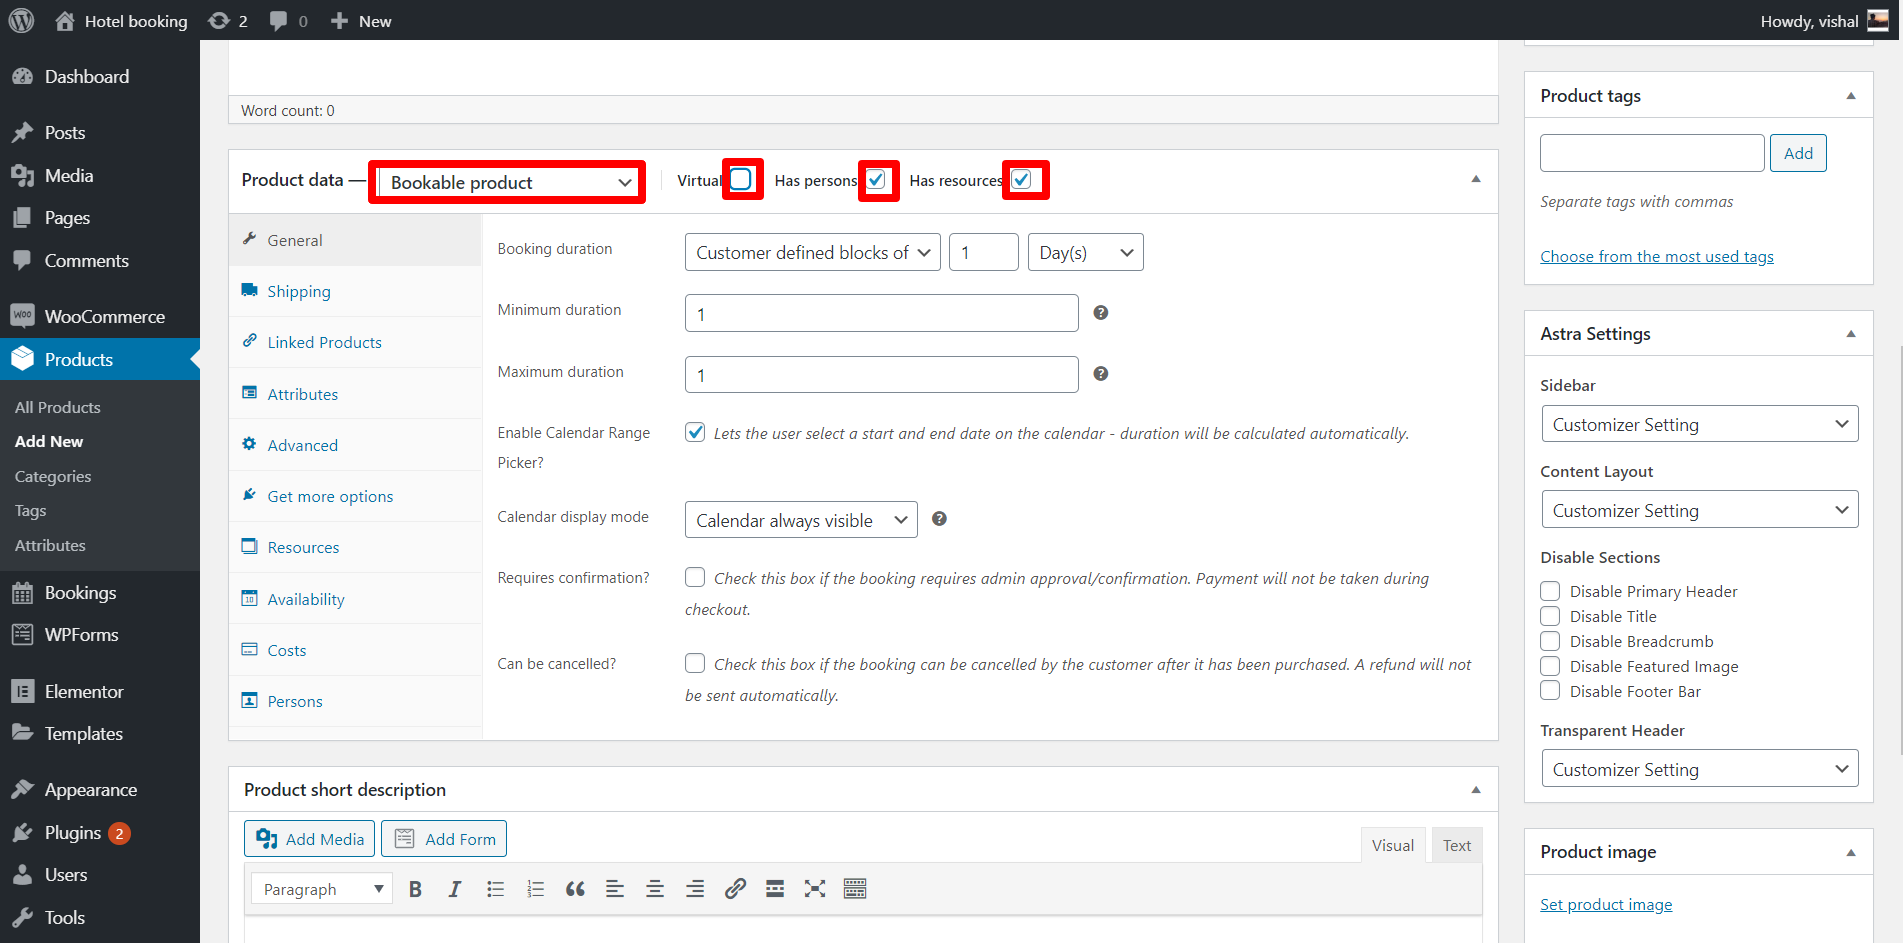Screen dimensions: 1903x943
Task: Click the product tags text field
Action: 1652,153
